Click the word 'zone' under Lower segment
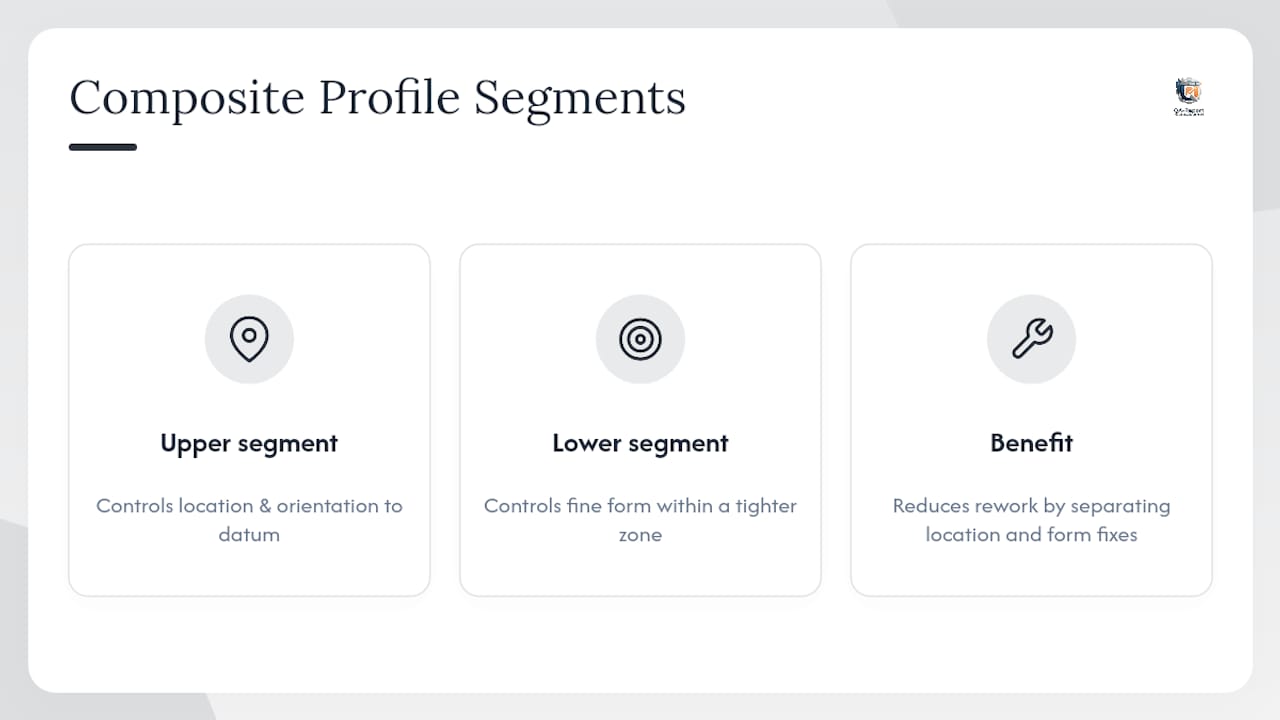1280x720 pixels. click(640, 535)
